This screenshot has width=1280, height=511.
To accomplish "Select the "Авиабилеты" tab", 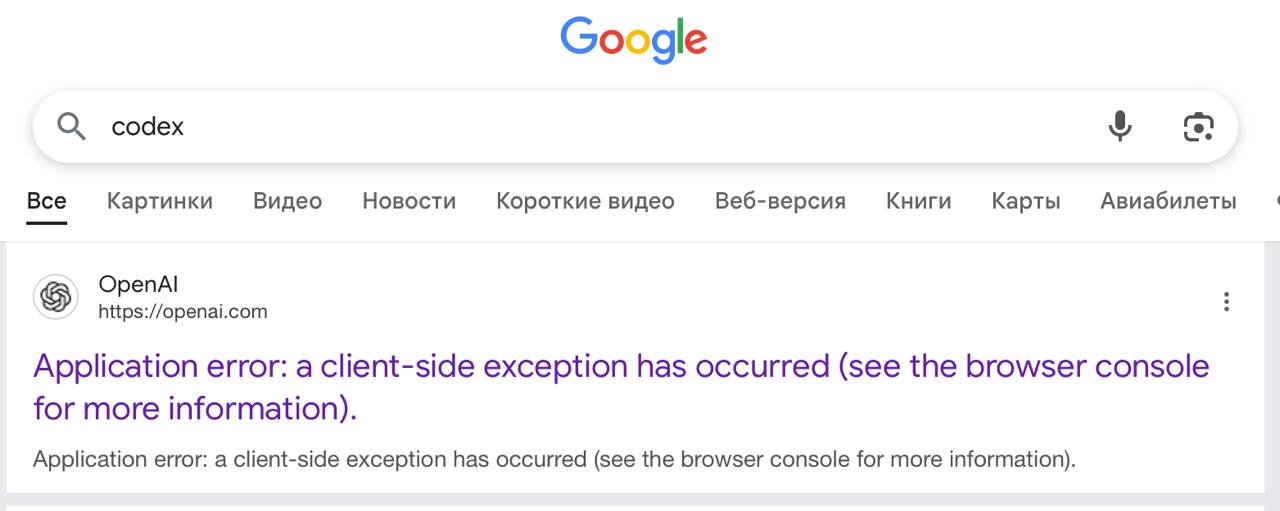I will click(1168, 201).
